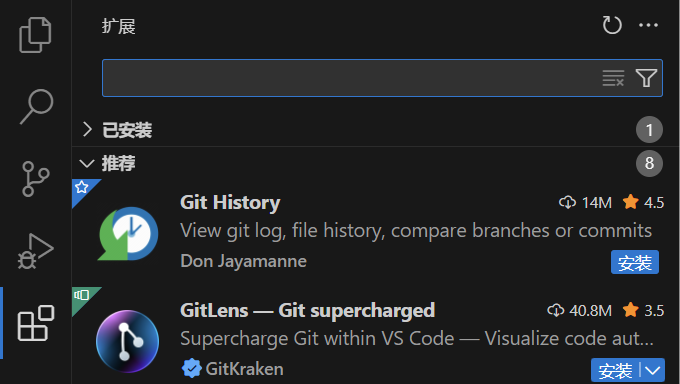This screenshot has width=680, height=384.
Task: Open the Search view icon
Action: pyautogui.click(x=36, y=107)
